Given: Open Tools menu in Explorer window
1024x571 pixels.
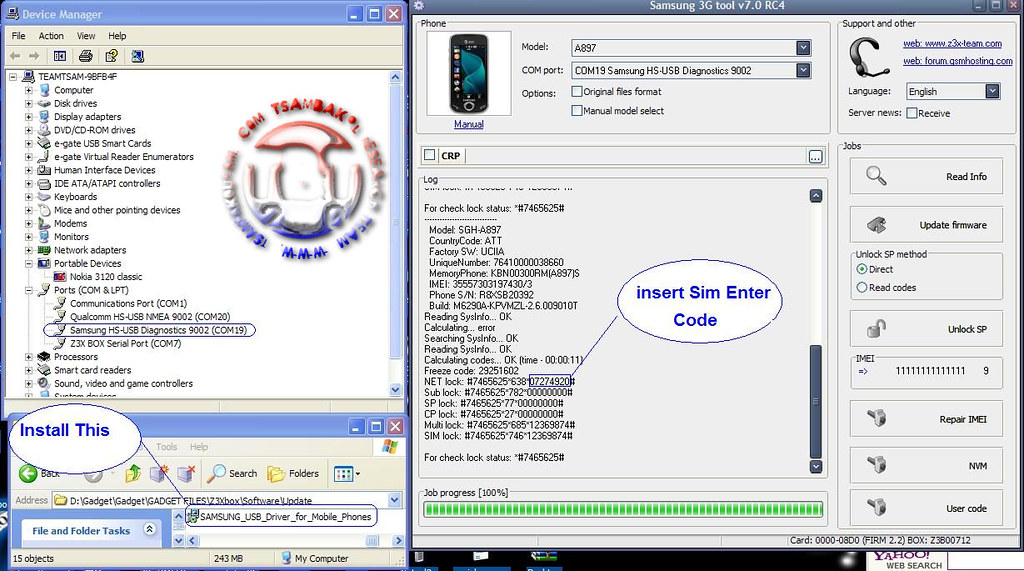Looking at the screenshot, I should [167, 447].
